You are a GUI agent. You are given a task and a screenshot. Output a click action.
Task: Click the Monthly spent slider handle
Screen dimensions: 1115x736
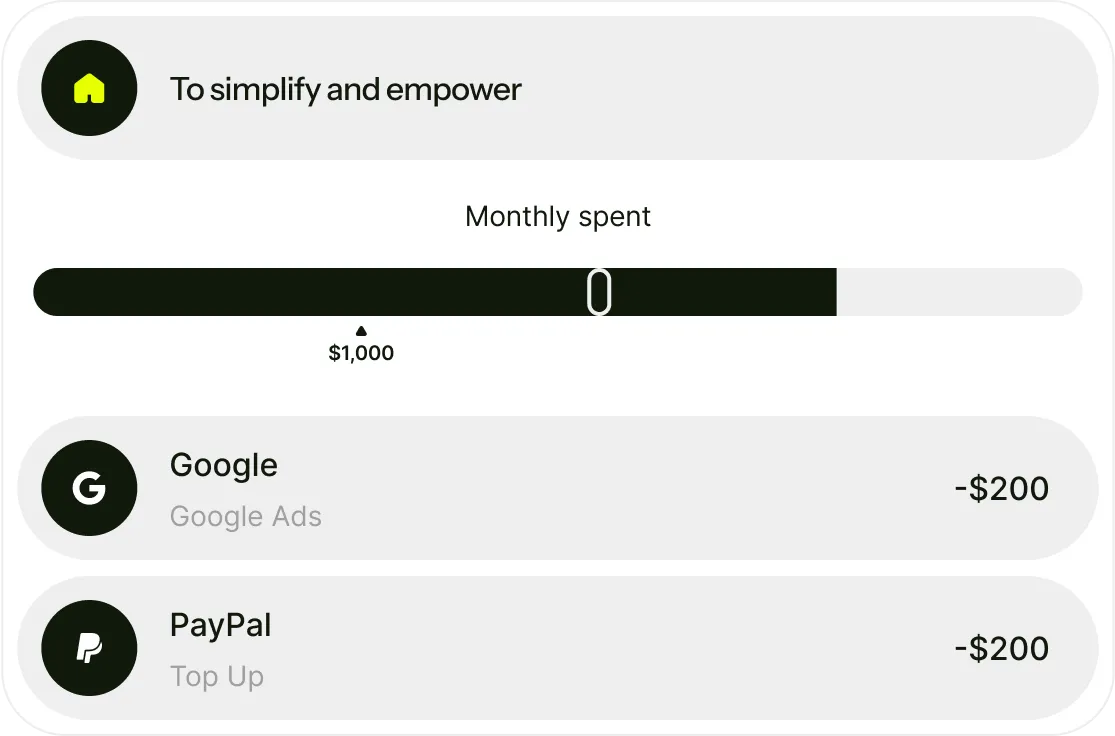pyautogui.click(x=598, y=292)
